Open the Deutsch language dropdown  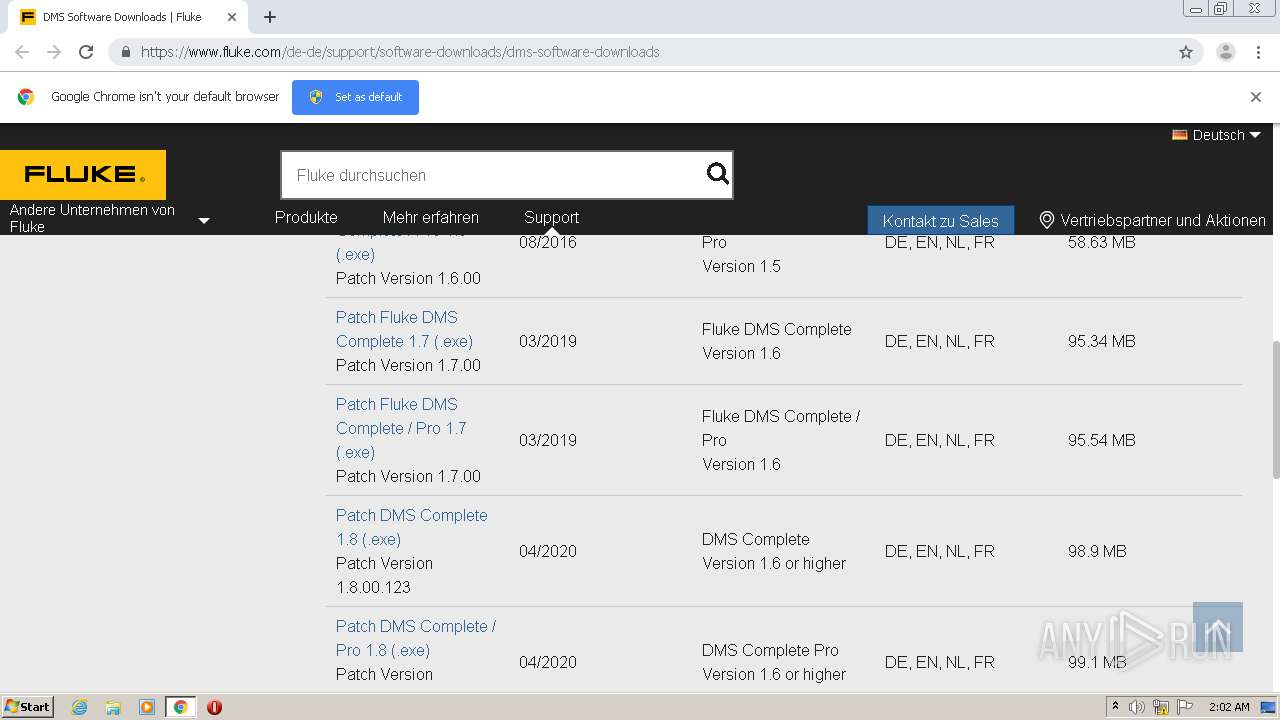(1217, 135)
